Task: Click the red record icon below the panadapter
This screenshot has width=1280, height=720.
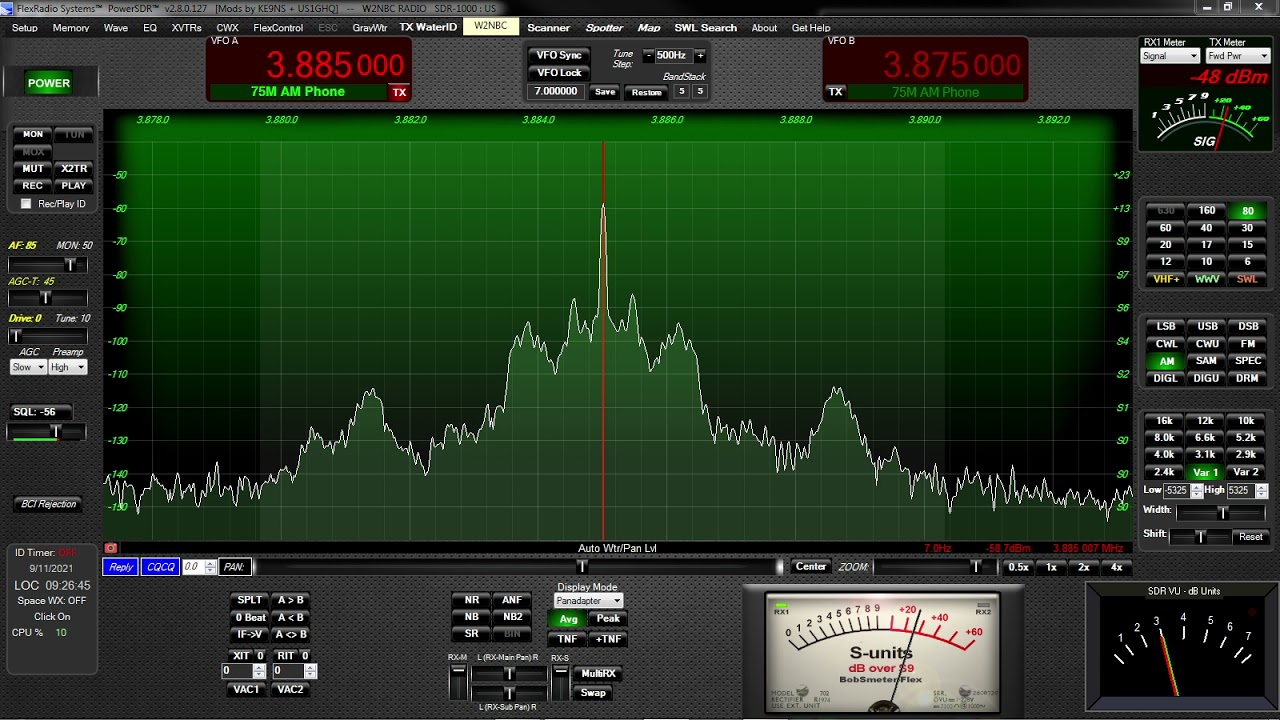Action: pos(111,548)
